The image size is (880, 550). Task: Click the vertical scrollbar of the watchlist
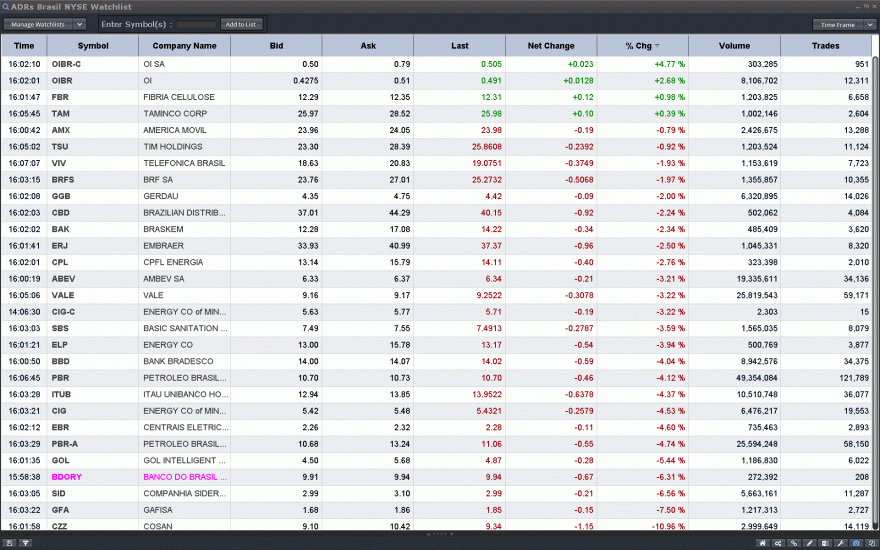(x=876, y=292)
